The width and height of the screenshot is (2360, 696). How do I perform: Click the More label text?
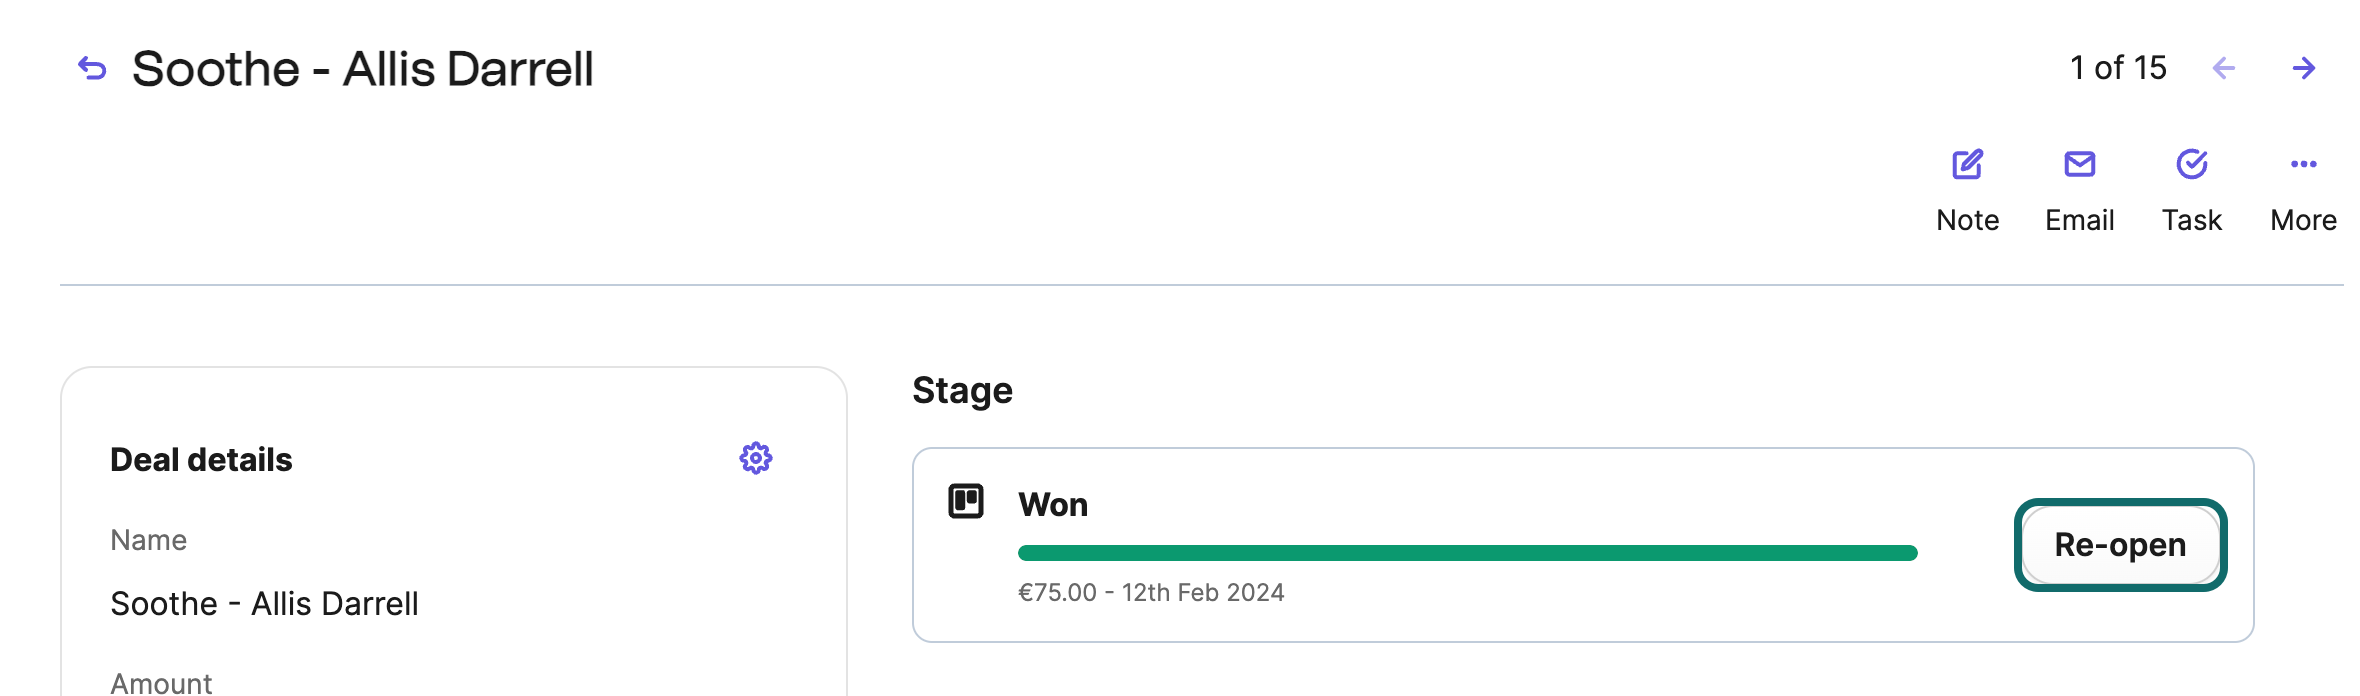pyautogui.click(x=2303, y=220)
